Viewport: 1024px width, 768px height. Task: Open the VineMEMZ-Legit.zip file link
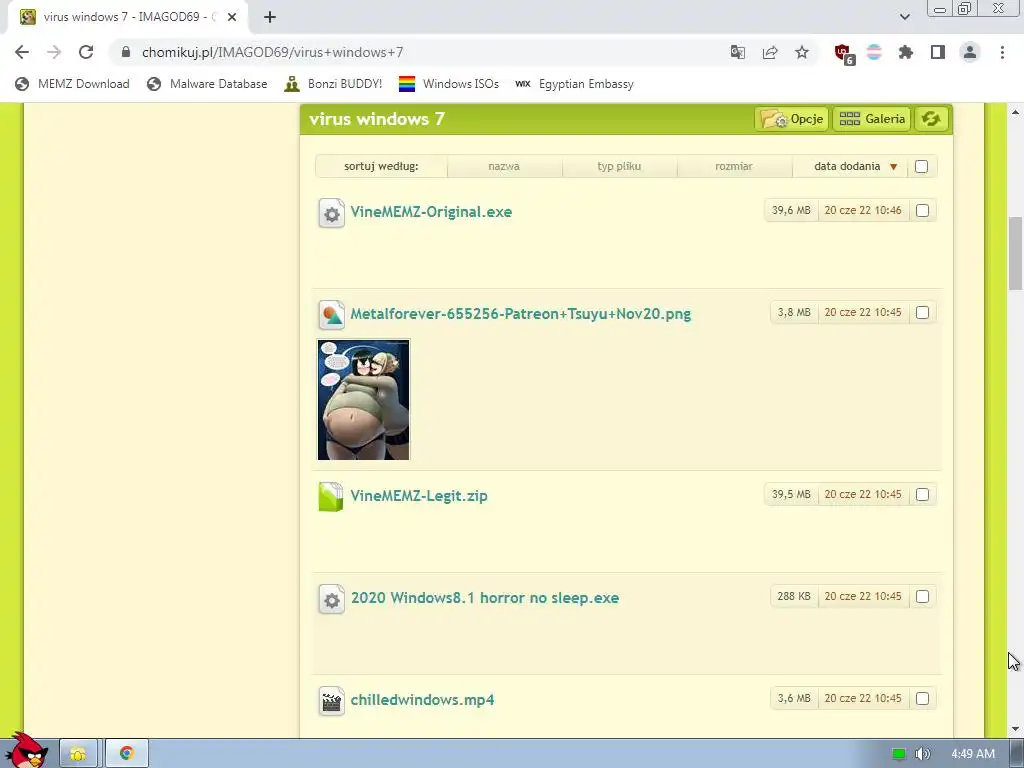click(419, 496)
